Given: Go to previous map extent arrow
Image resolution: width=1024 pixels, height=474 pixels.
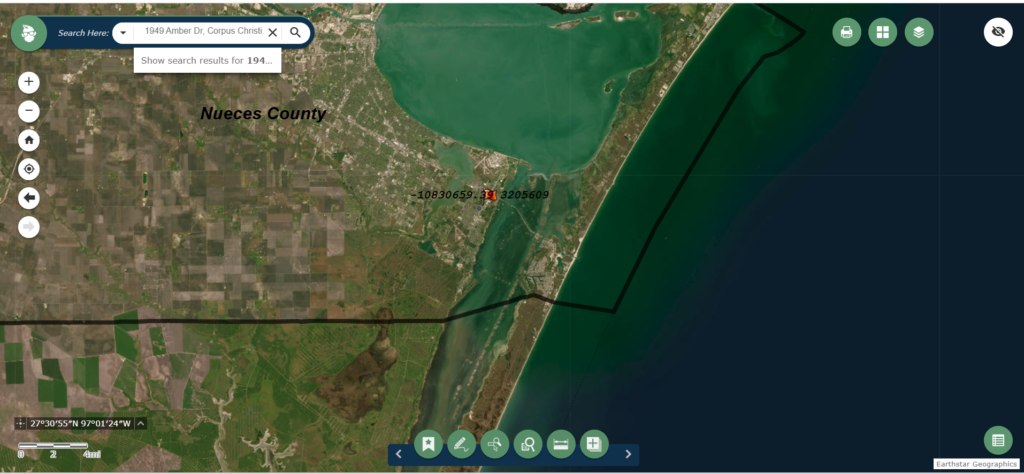Looking at the screenshot, I should [29, 198].
